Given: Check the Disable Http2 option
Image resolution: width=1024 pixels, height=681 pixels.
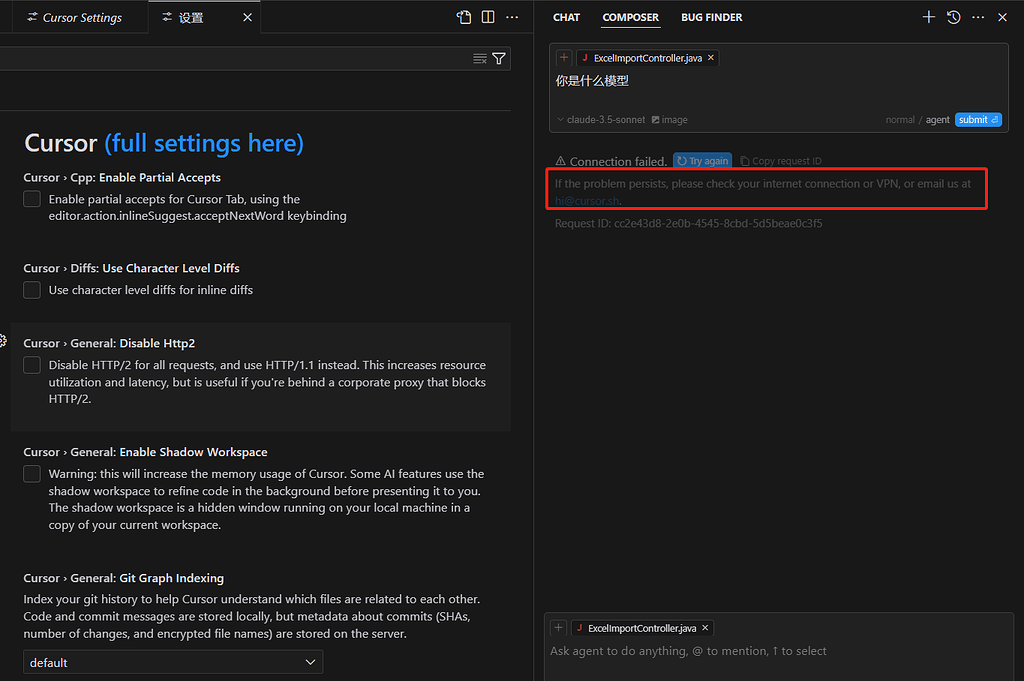Looking at the screenshot, I should click(x=32, y=365).
